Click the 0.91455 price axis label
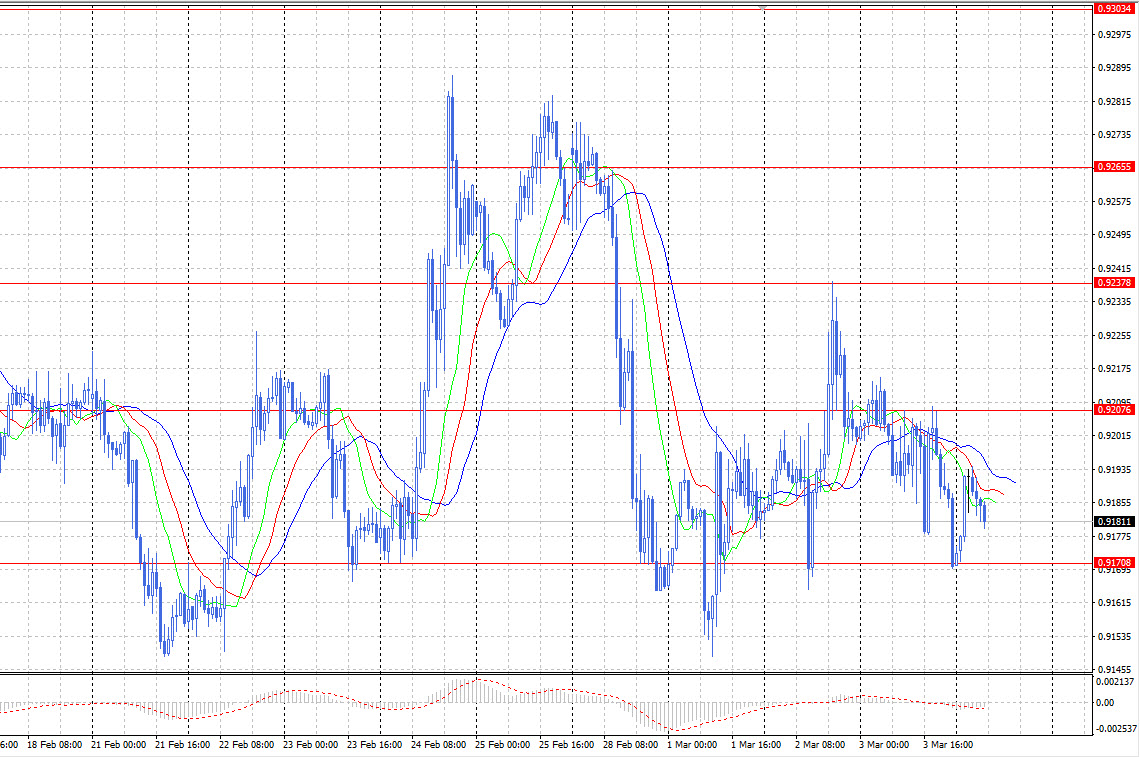 pos(1115,670)
